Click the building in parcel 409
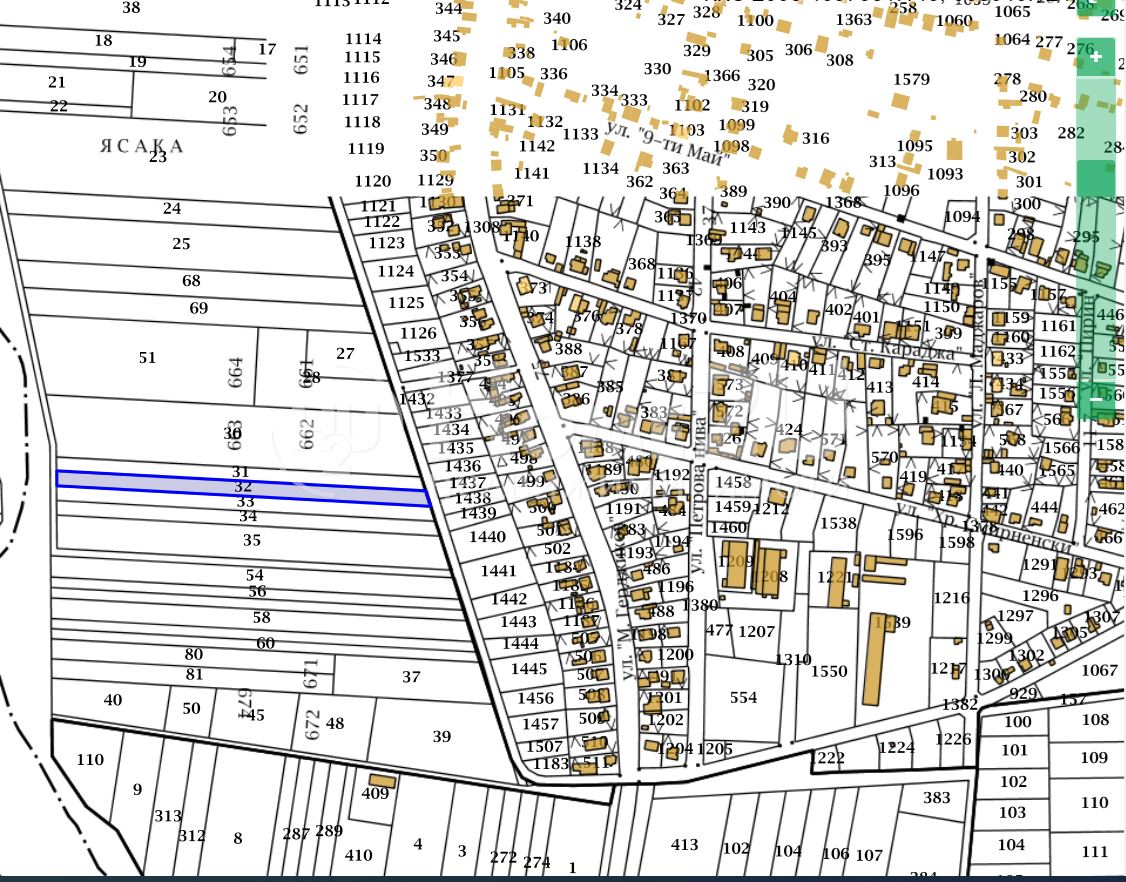1126x882 pixels. 380,780
